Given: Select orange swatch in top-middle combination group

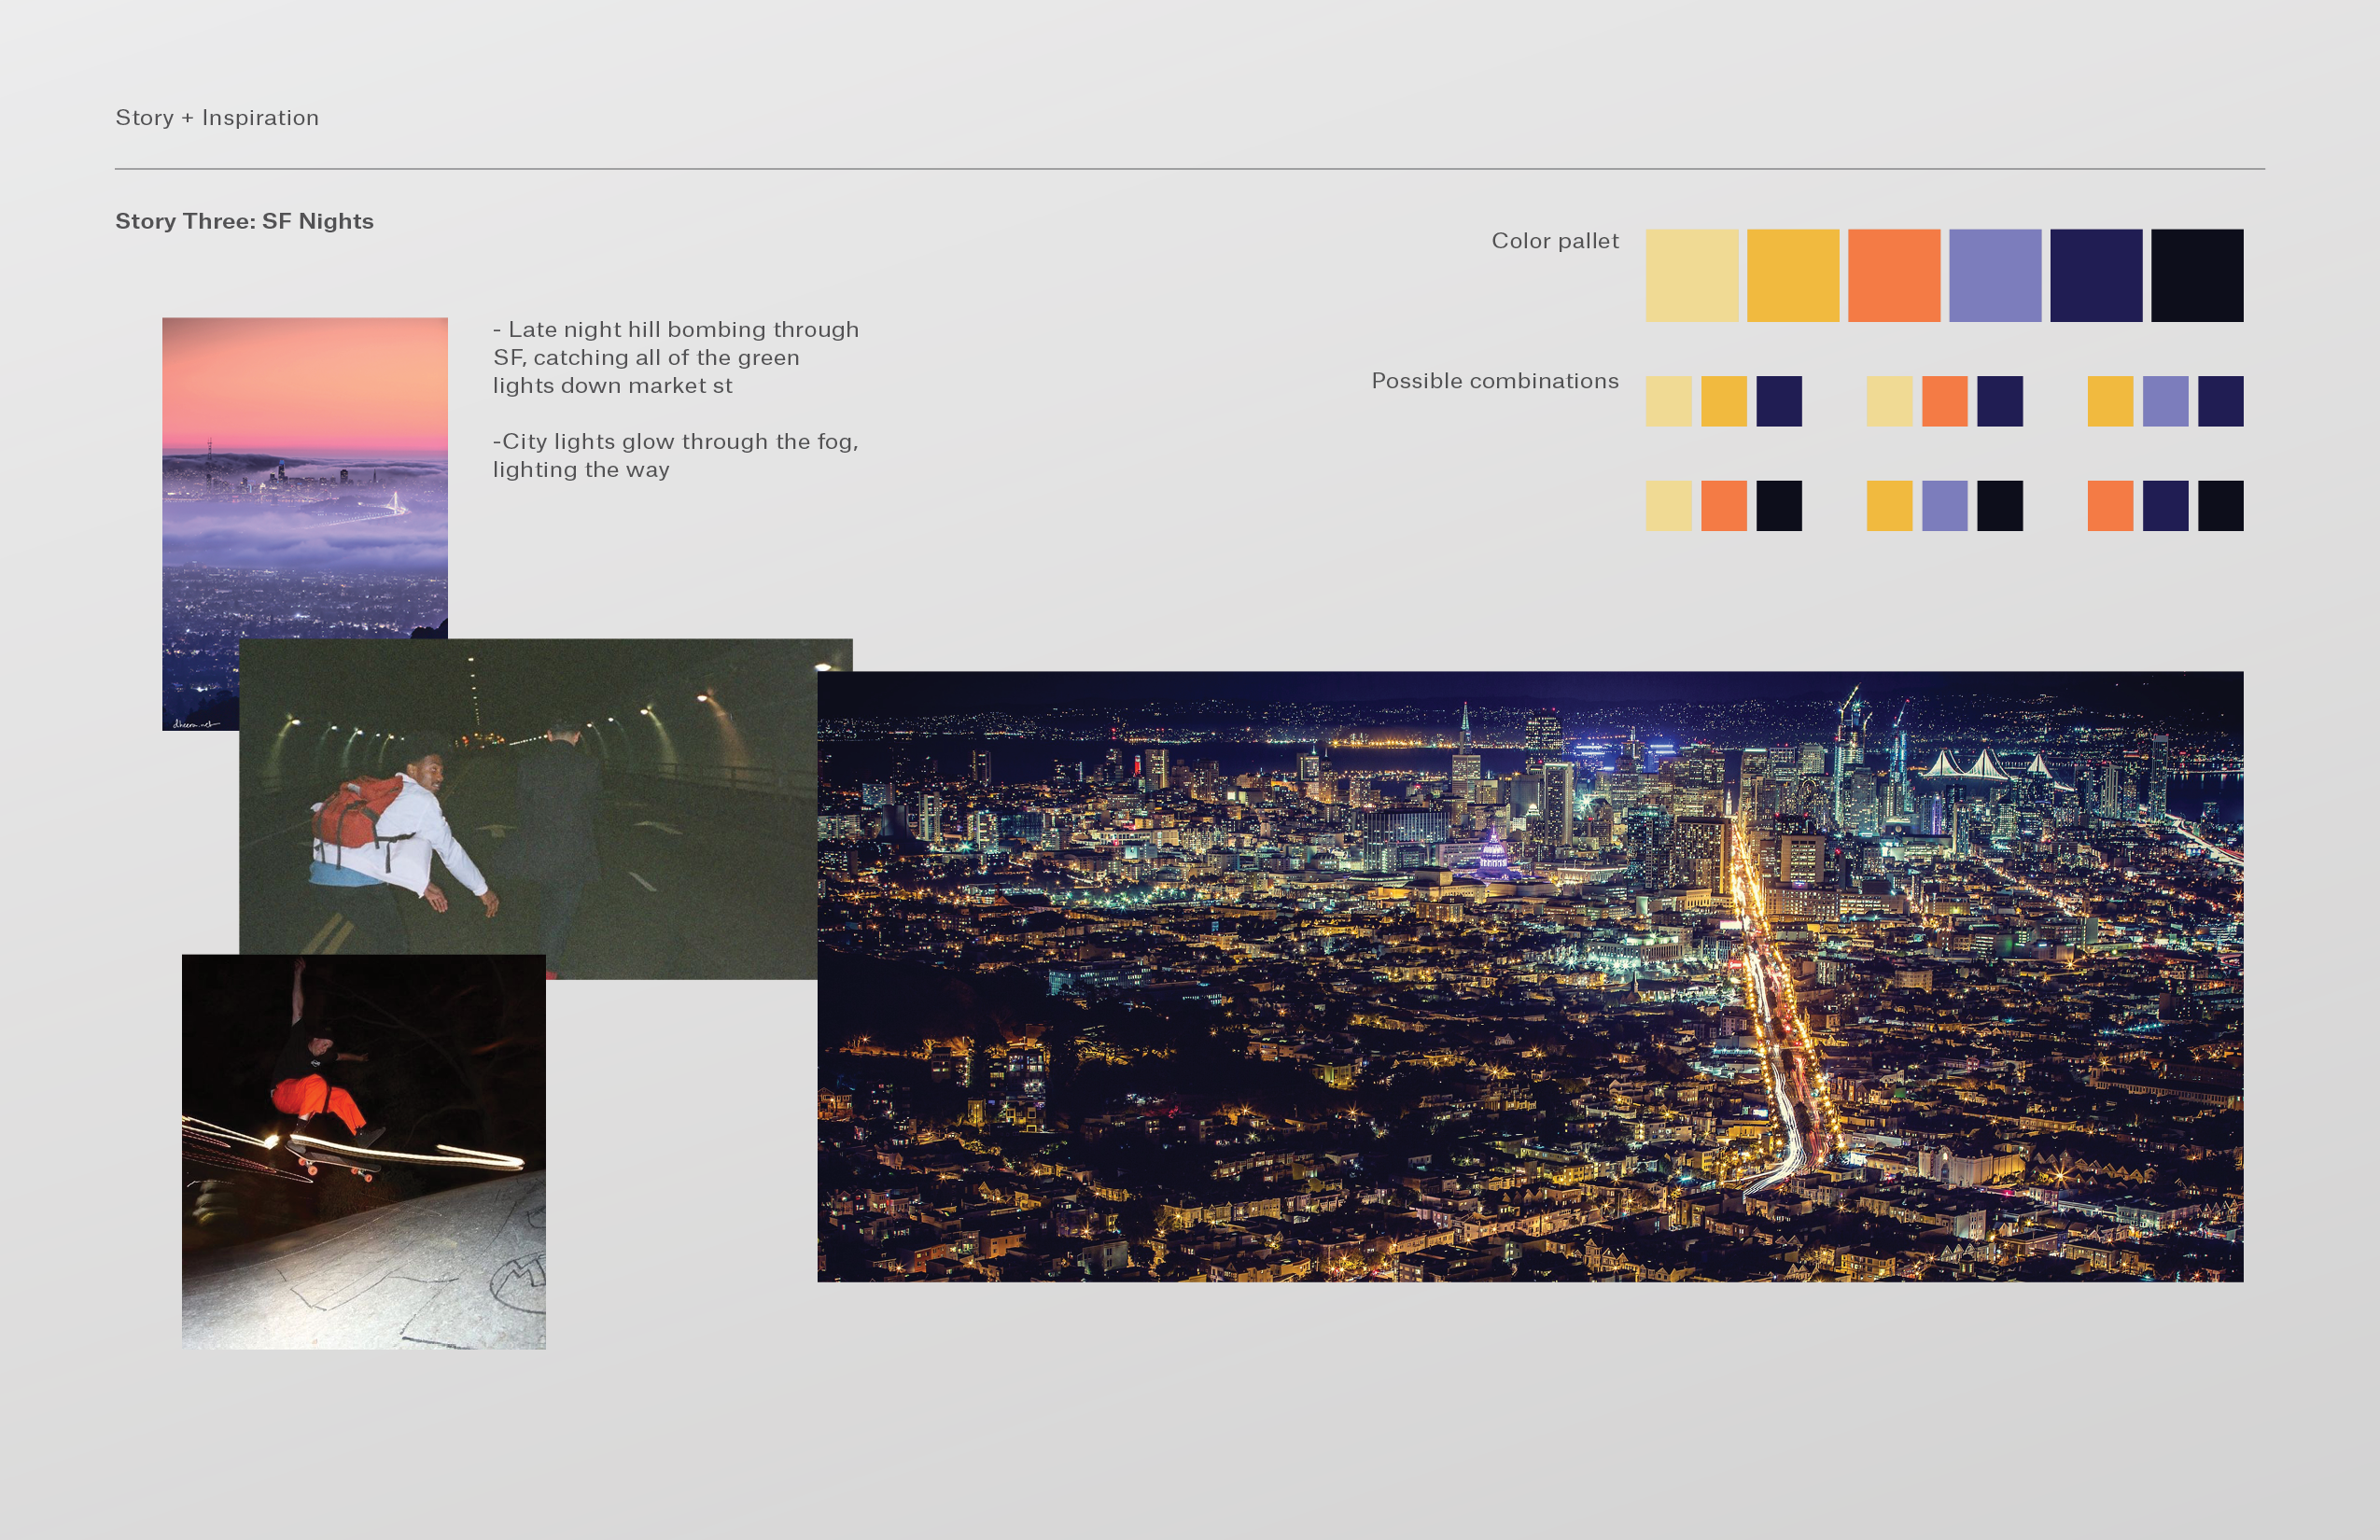Looking at the screenshot, I should pyautogui.click(x=1944, y=401).
